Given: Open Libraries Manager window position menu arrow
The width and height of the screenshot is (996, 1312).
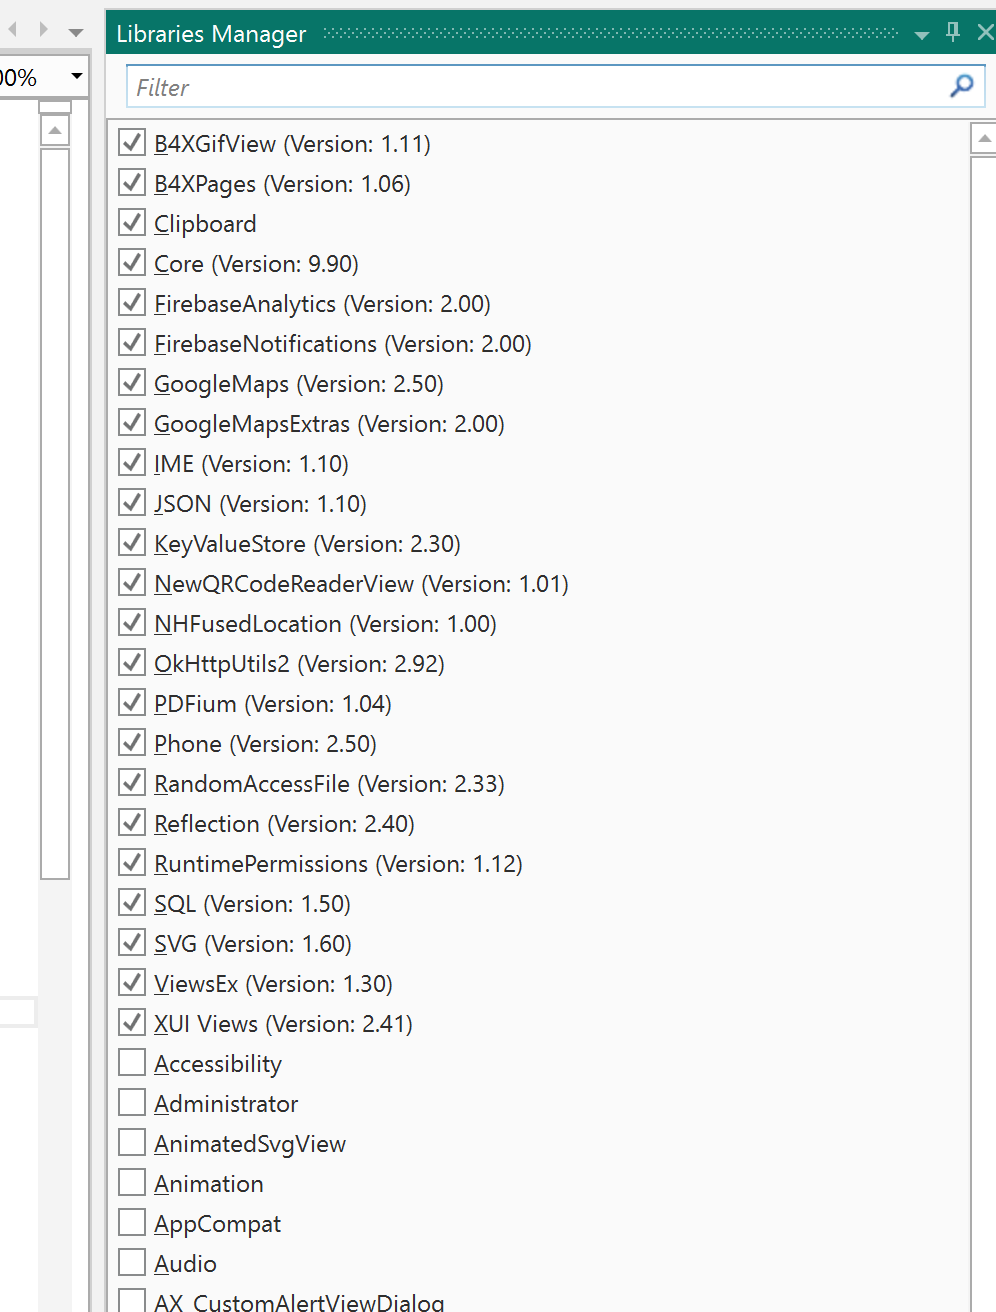Looking at the screenshot, I should point(922,35).
